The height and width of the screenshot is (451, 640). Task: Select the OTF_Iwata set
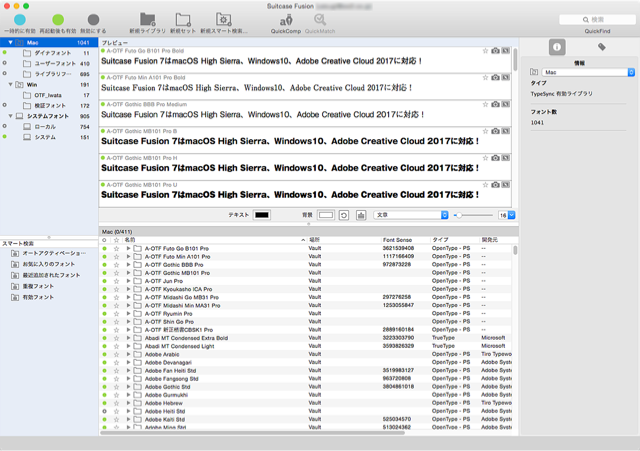(x=49, y=95)
